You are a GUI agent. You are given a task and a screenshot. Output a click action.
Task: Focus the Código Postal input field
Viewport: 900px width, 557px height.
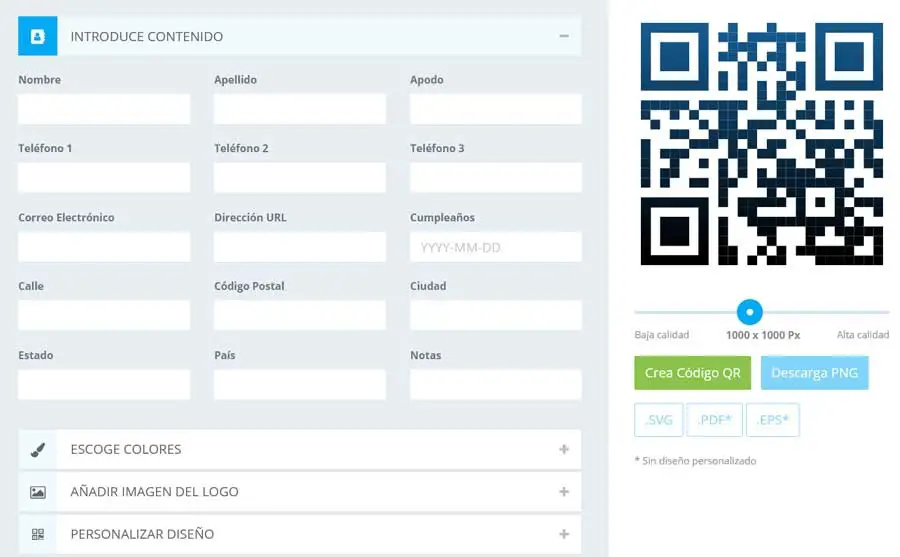[x=300, y=315]
